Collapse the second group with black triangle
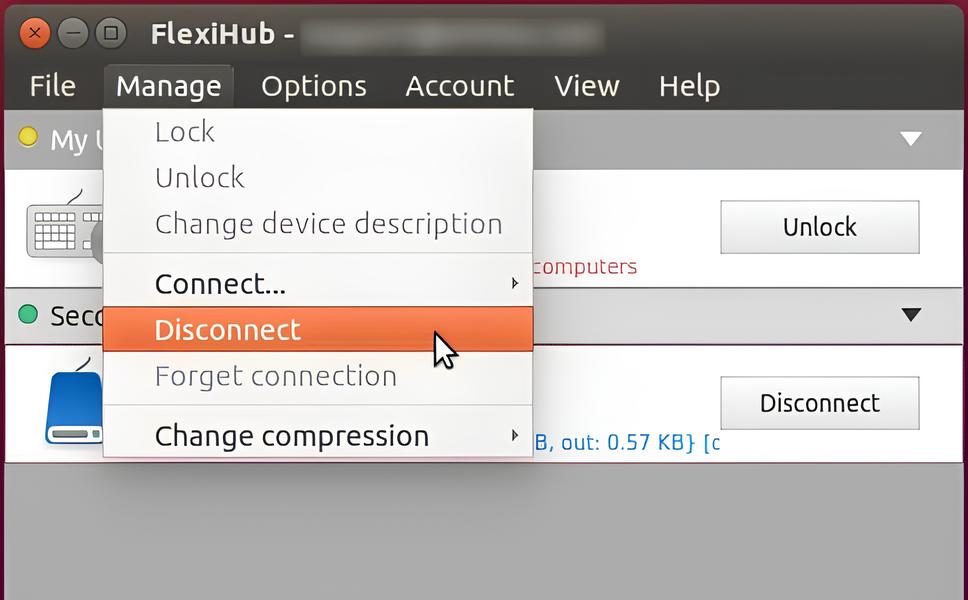The height and width of the screenshot is (600, 968). click(x=910, y=315)
